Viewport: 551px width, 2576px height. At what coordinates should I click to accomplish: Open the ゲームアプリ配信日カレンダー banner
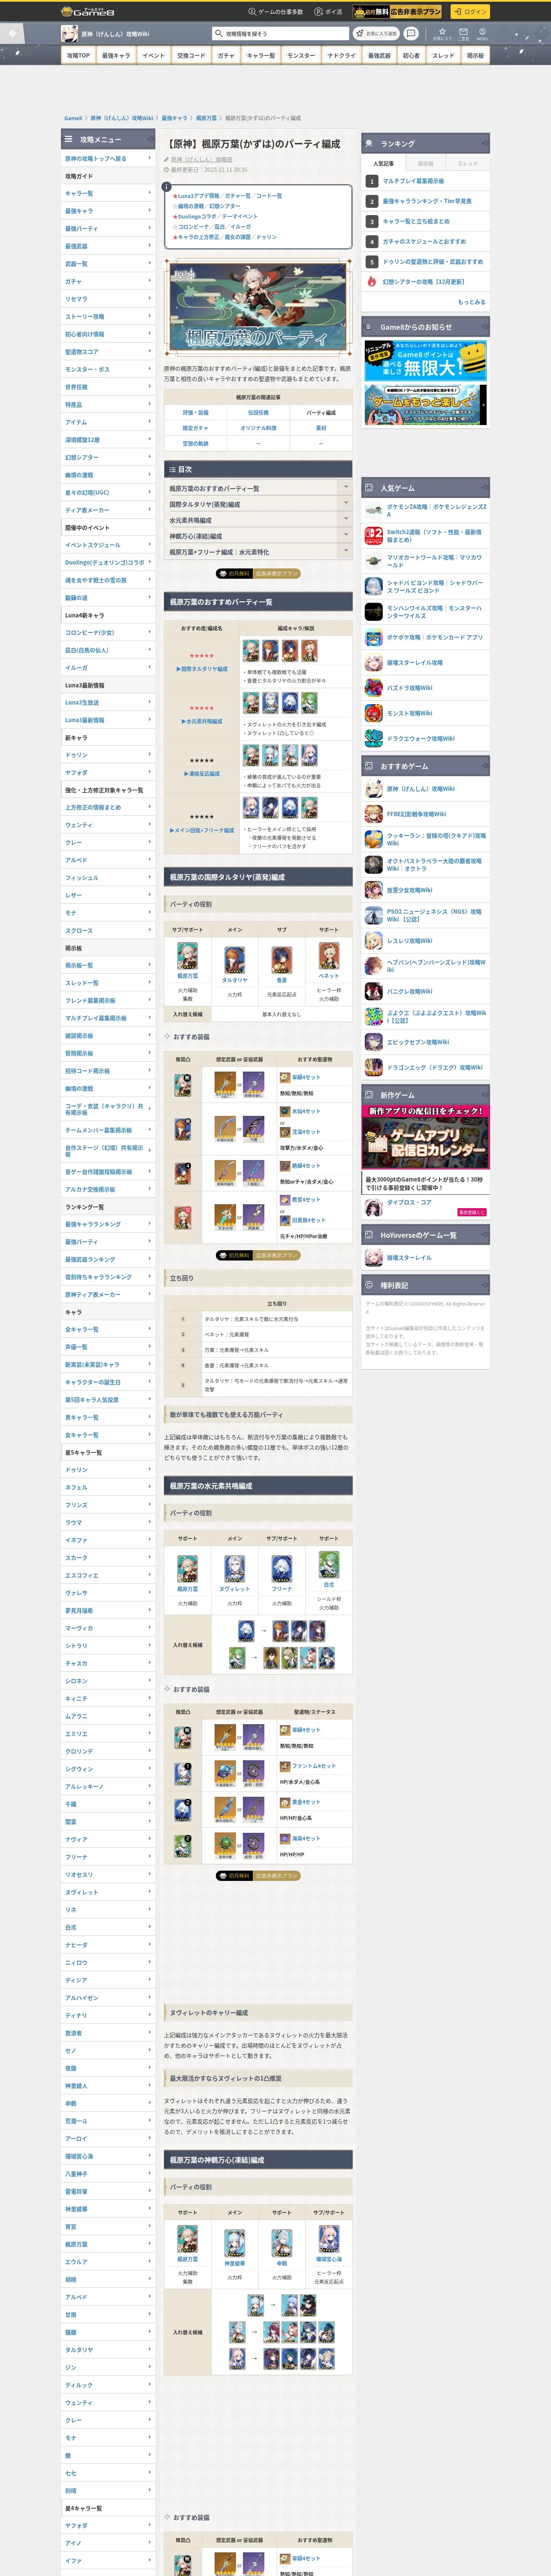pyautogui.click(x=426, y=1137)
